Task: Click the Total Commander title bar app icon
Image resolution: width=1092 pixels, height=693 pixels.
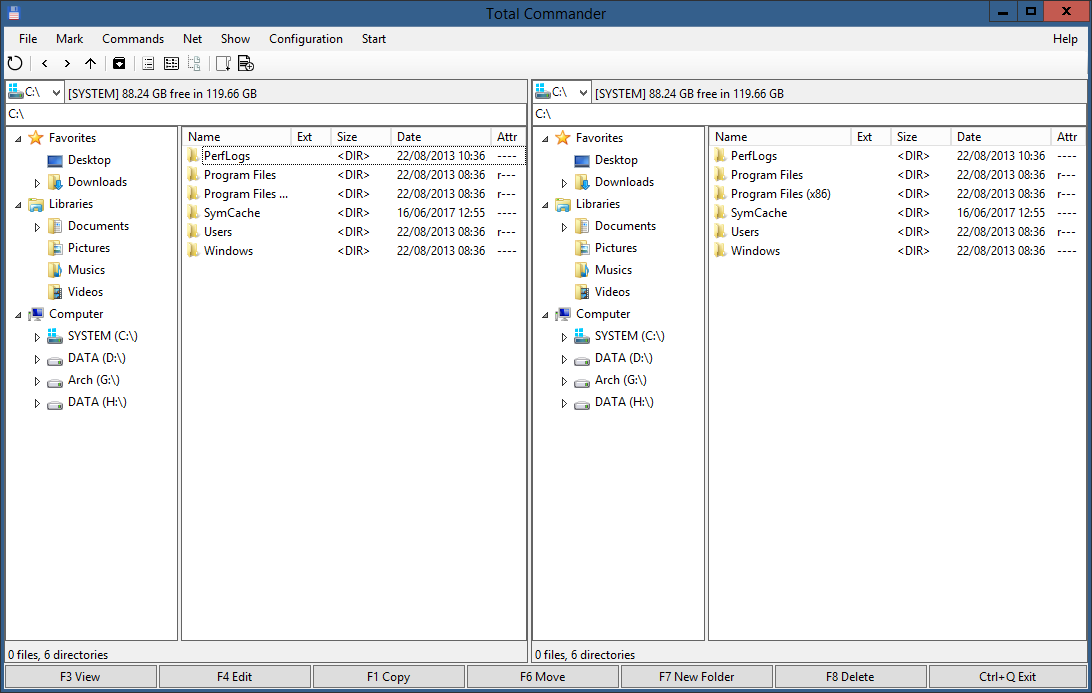Action: click(14, 13)
